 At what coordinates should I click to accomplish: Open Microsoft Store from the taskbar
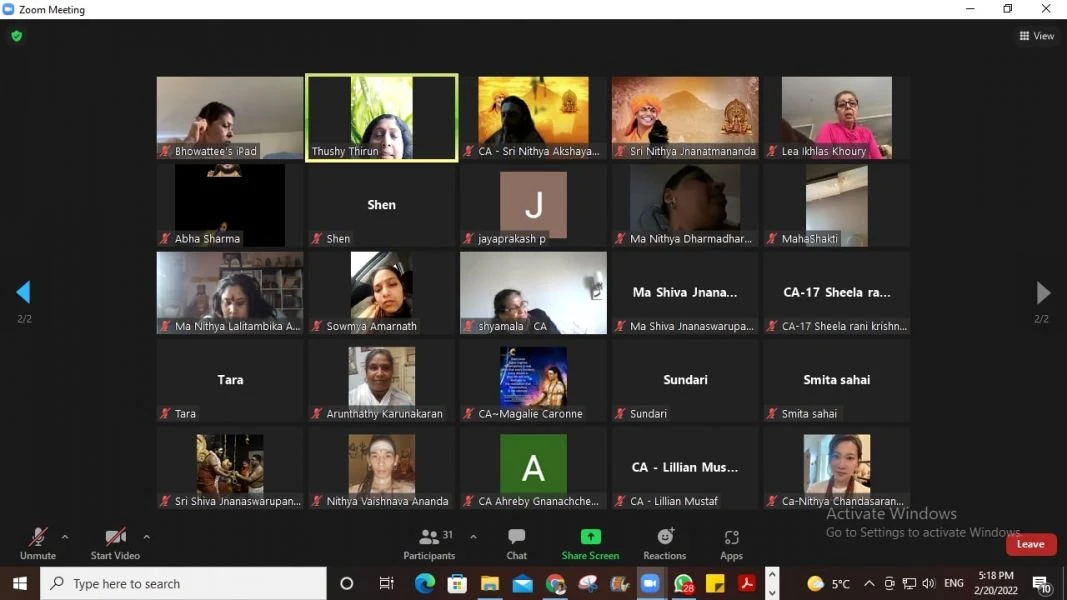(x=457, y=584)
